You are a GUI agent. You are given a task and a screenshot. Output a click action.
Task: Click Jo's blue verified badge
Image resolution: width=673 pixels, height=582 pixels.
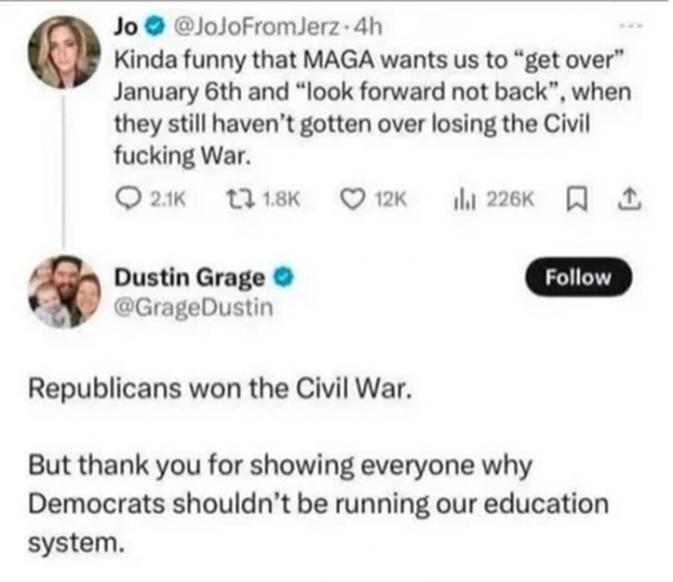coord(156,27)
